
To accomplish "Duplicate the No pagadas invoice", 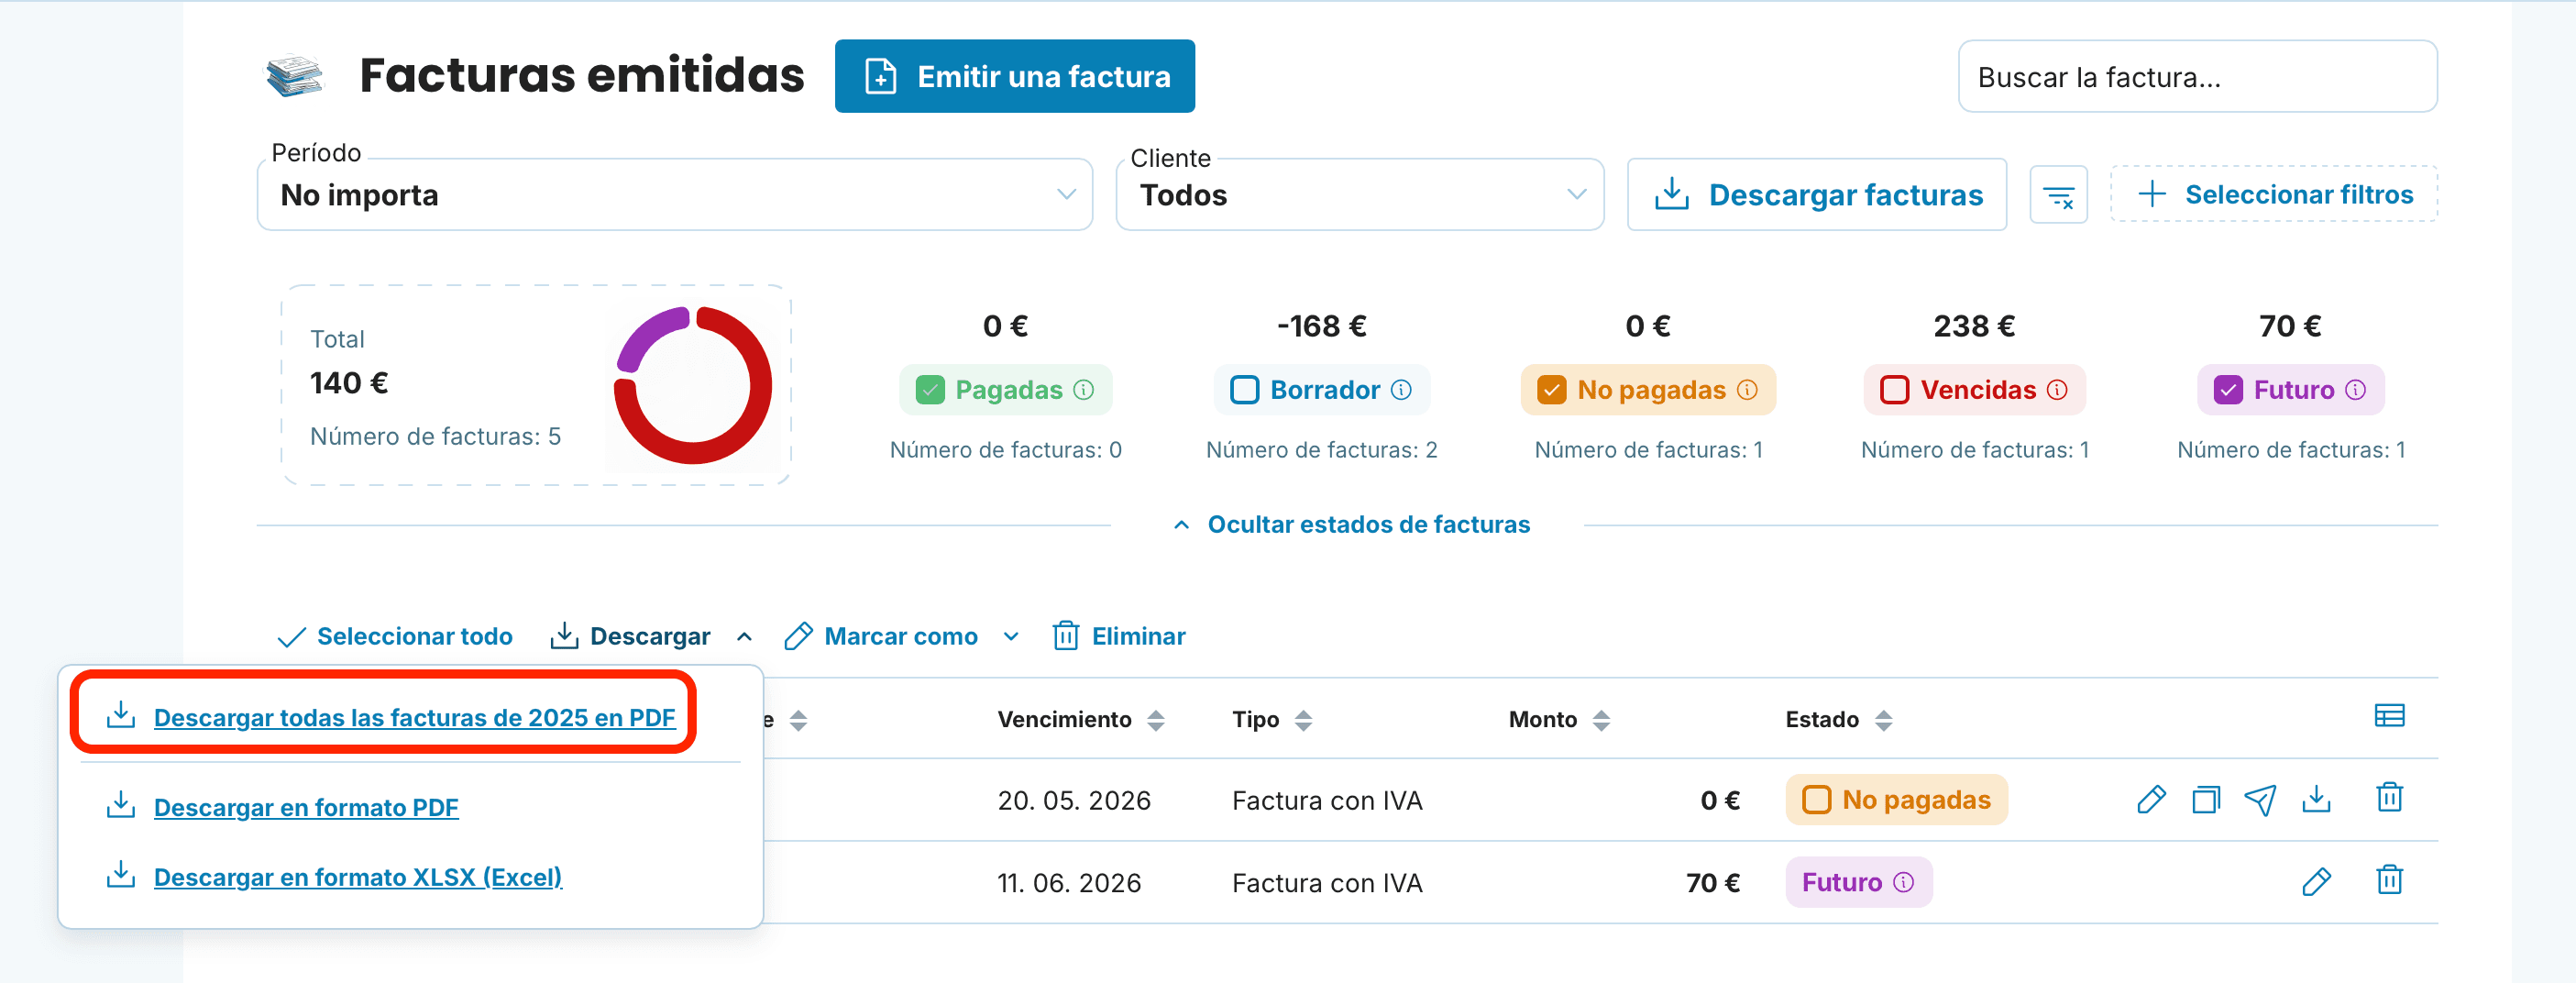I will pyautogui.click(x=2206, y=799).
